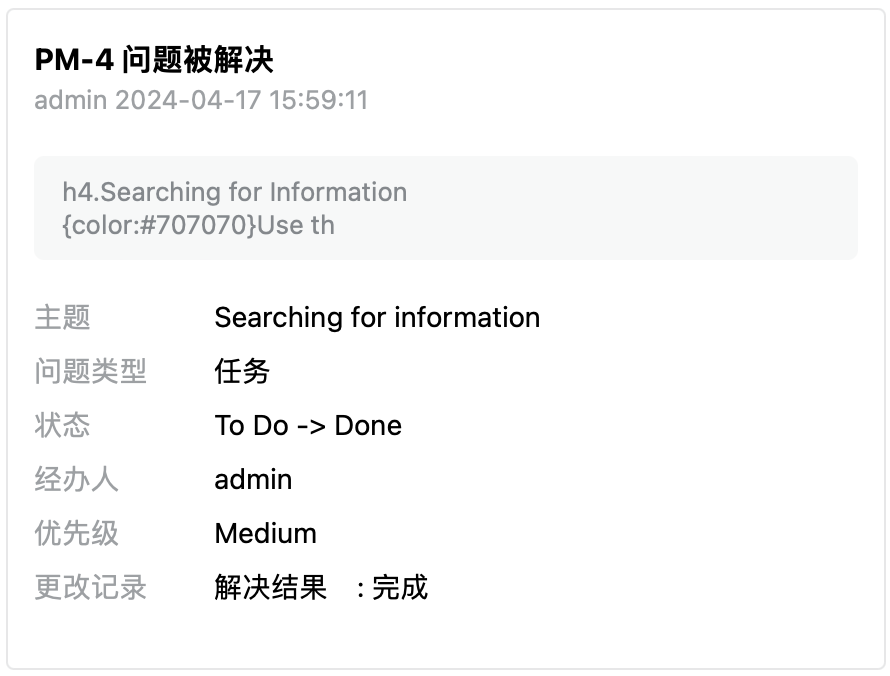Image resolution: width=890 pixels, height=676 pixels.
Task: Click the 经办人 field label
Action: click(76, 480)
